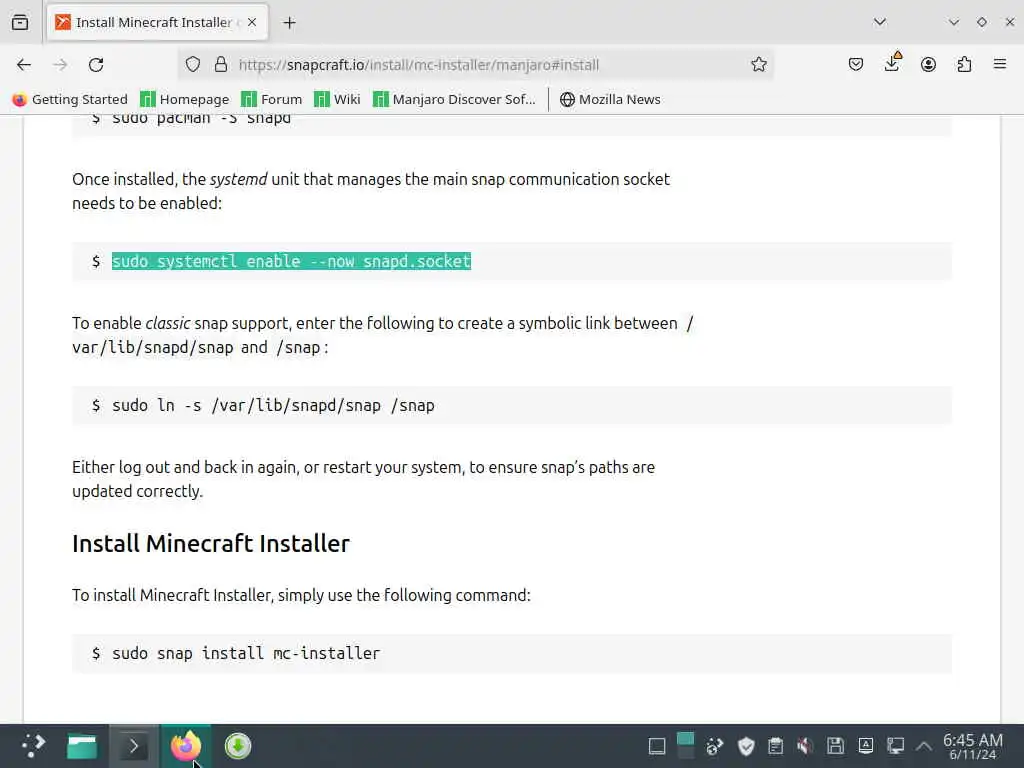Open removable devices disk tray icon
The image size is (1024, 768).
pyautogui.click(x=835, y=746)
